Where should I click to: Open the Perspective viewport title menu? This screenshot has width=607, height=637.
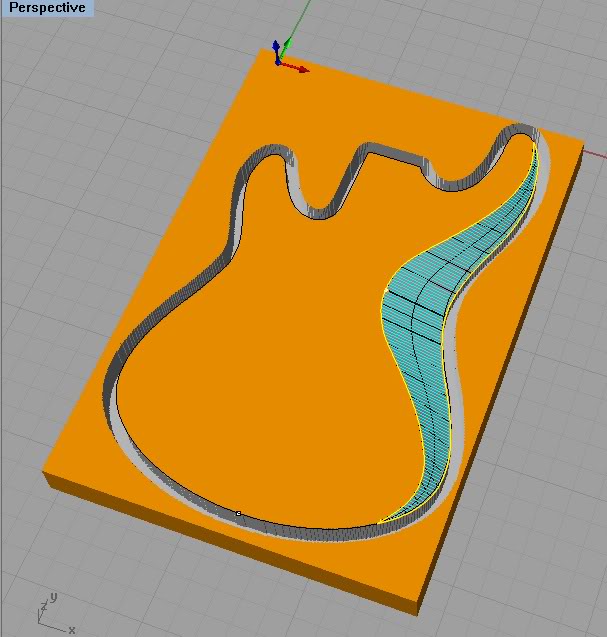point(47,8)
